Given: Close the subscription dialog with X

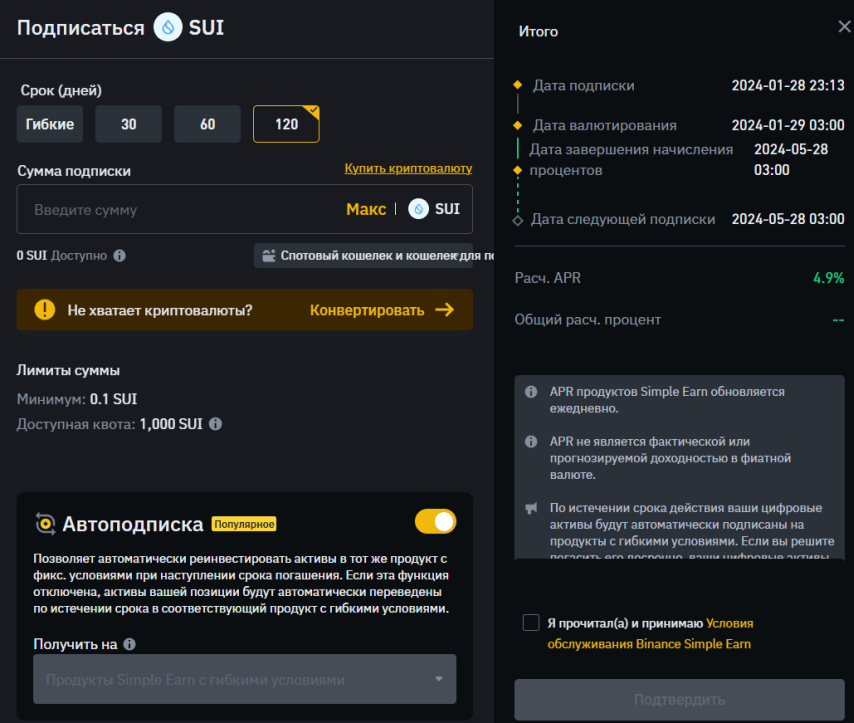Looking at the screenshot, I should coord(844,26).
